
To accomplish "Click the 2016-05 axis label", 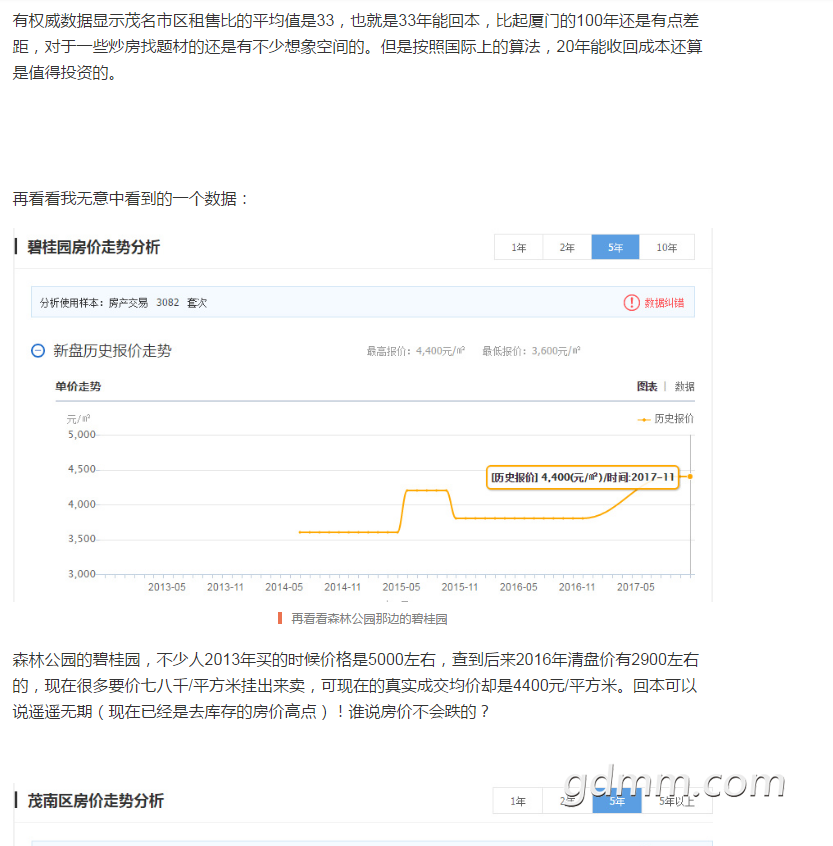I will coord(518,587).
